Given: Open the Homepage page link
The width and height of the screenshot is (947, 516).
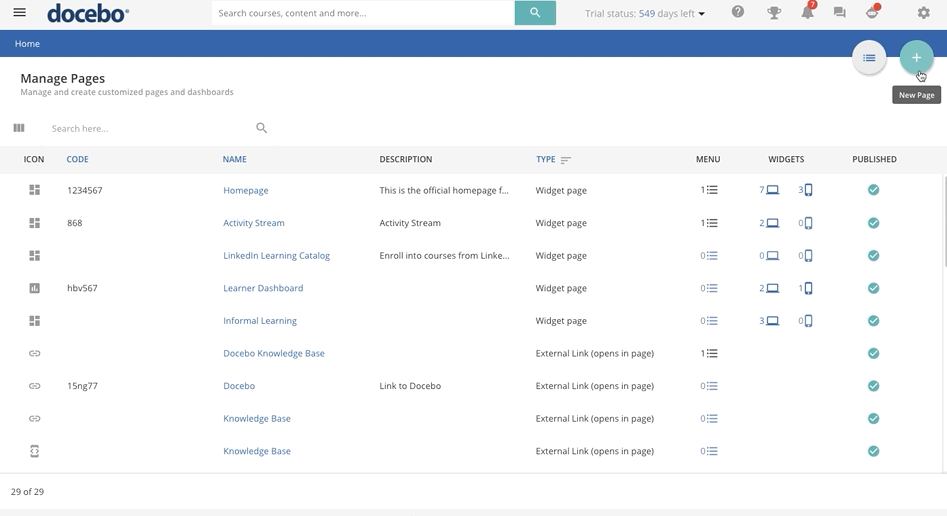Looking at the screenshot, I should pos(246,190).
